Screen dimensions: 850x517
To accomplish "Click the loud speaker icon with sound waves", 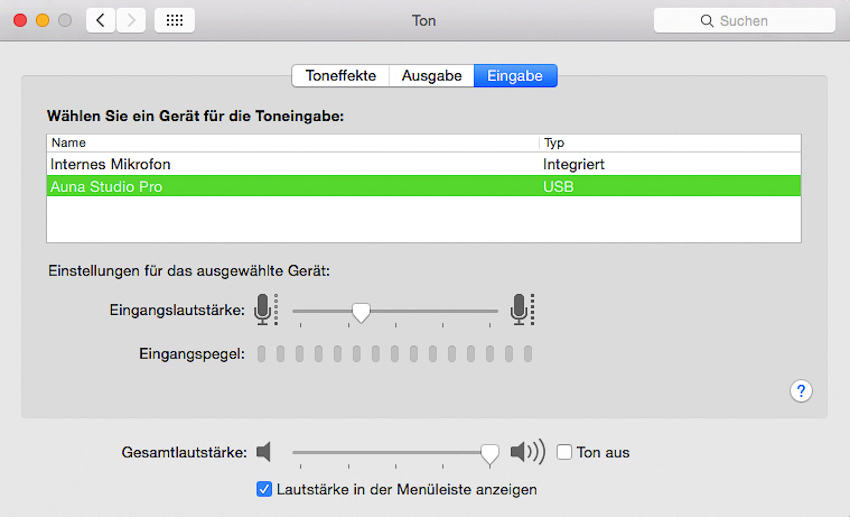I will pos(527,453).
